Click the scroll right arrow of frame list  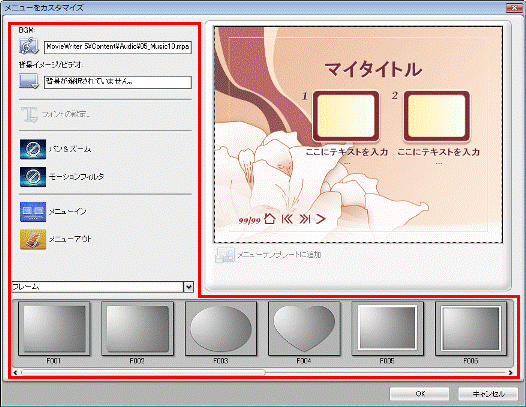click(510, 372)
